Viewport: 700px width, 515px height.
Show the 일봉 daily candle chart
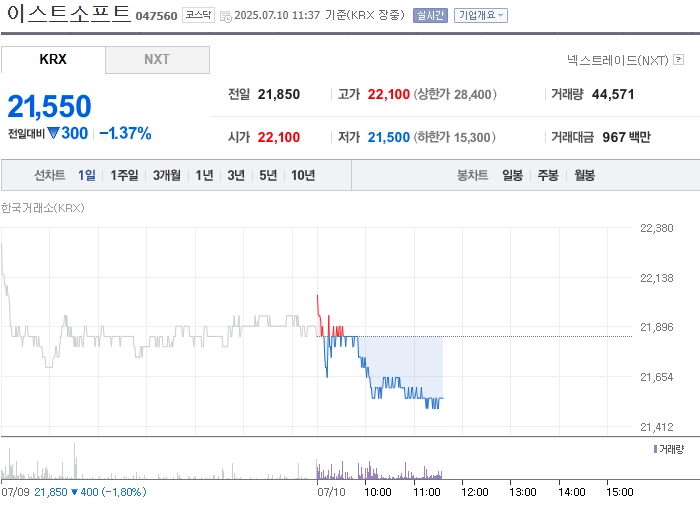[512, 175]
